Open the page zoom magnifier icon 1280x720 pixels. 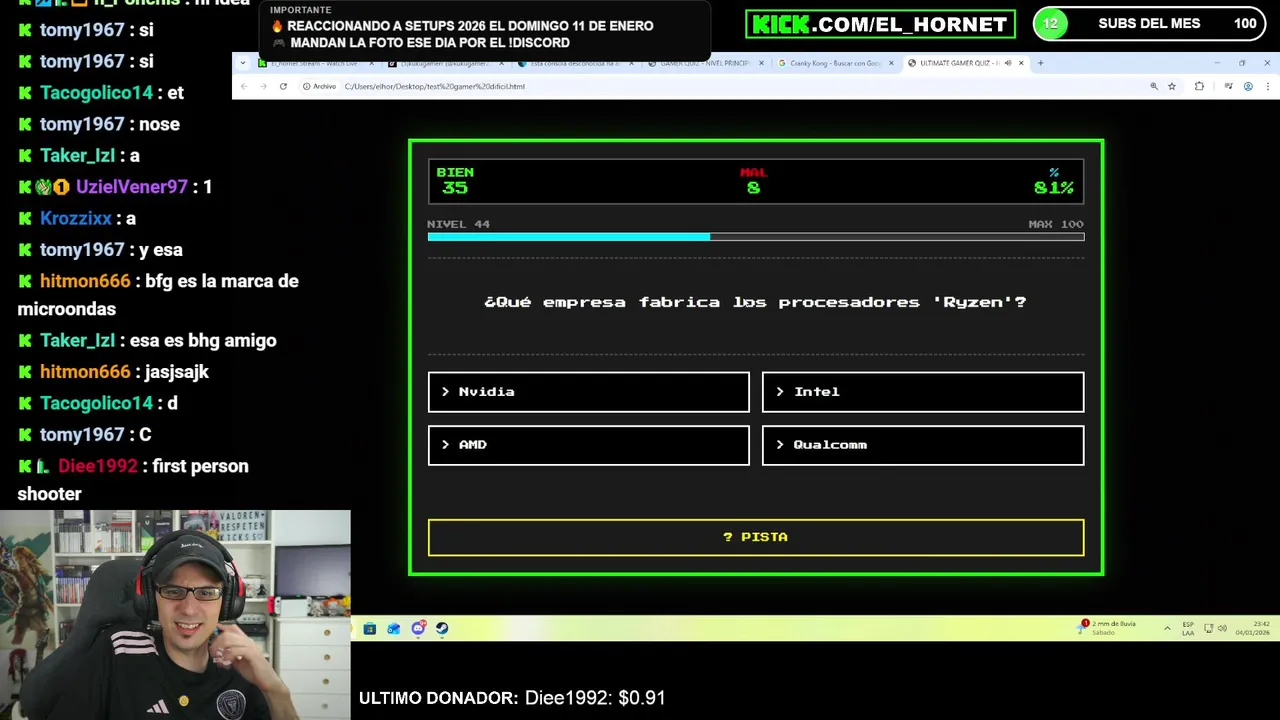click(1154, 86)
